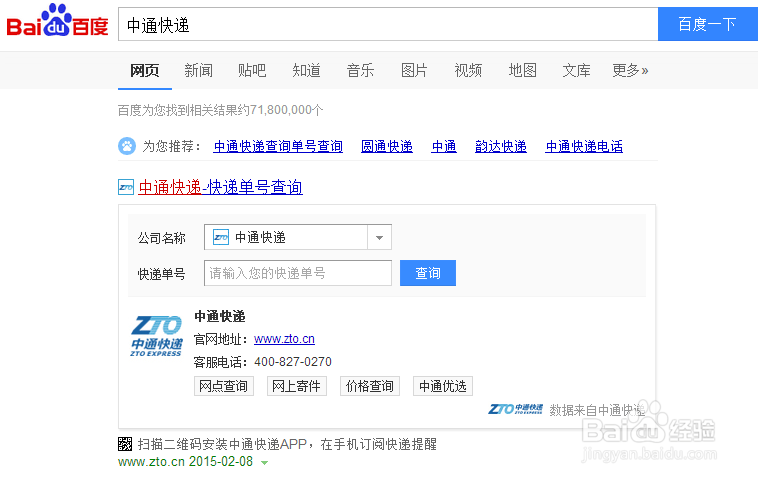758x481 pixels.
Task: Expand the green arrow after 2015-02-08
Action: (264, 463)
